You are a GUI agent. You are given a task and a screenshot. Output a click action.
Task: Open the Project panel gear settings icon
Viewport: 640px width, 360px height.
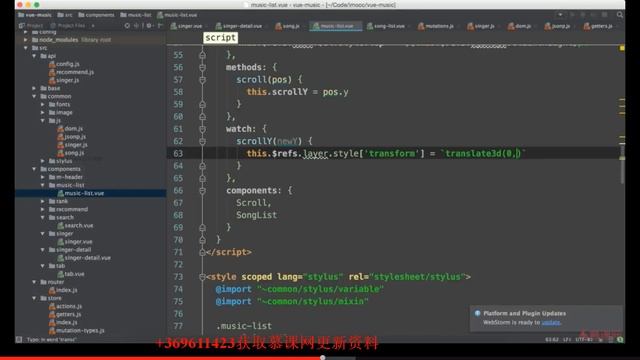tap(149, 26)
